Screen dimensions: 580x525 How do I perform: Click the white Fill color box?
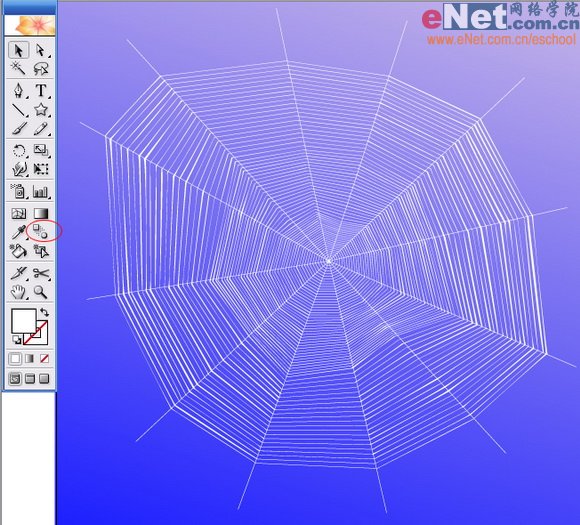(24, 321)
